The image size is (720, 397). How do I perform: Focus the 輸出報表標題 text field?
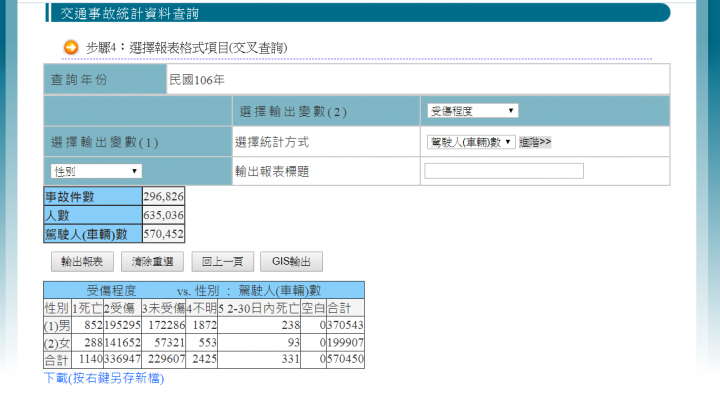click(504, 171)
